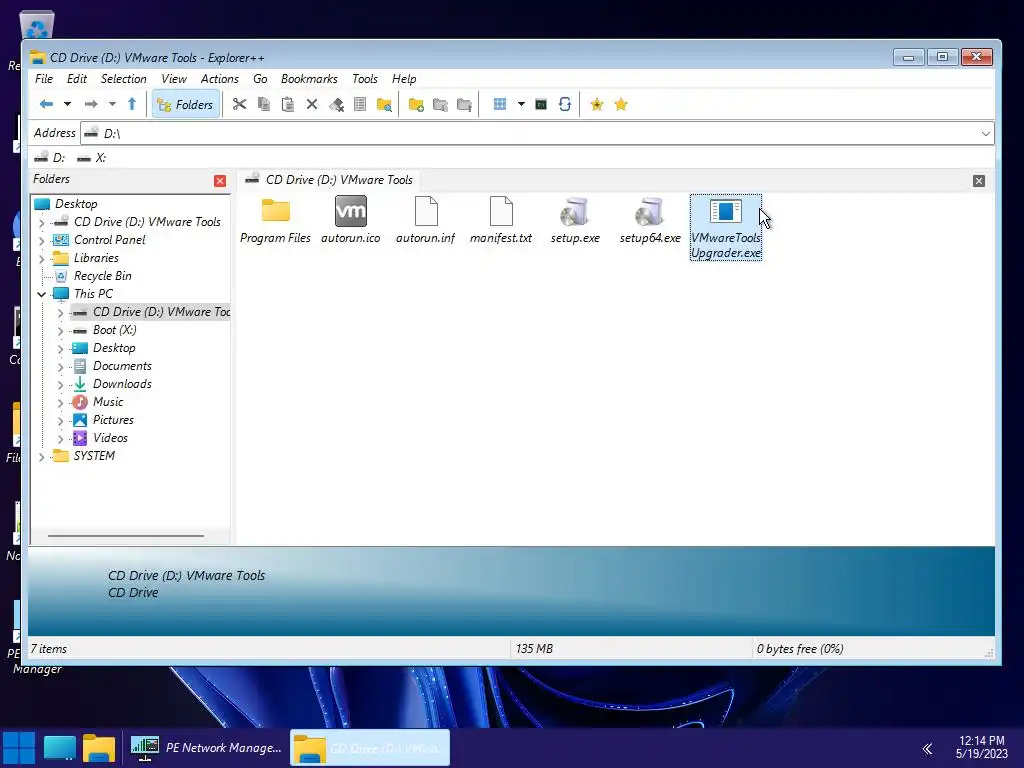Open the Actions menu
This screenshot has width=1024, height=768.
pos(219,79)
